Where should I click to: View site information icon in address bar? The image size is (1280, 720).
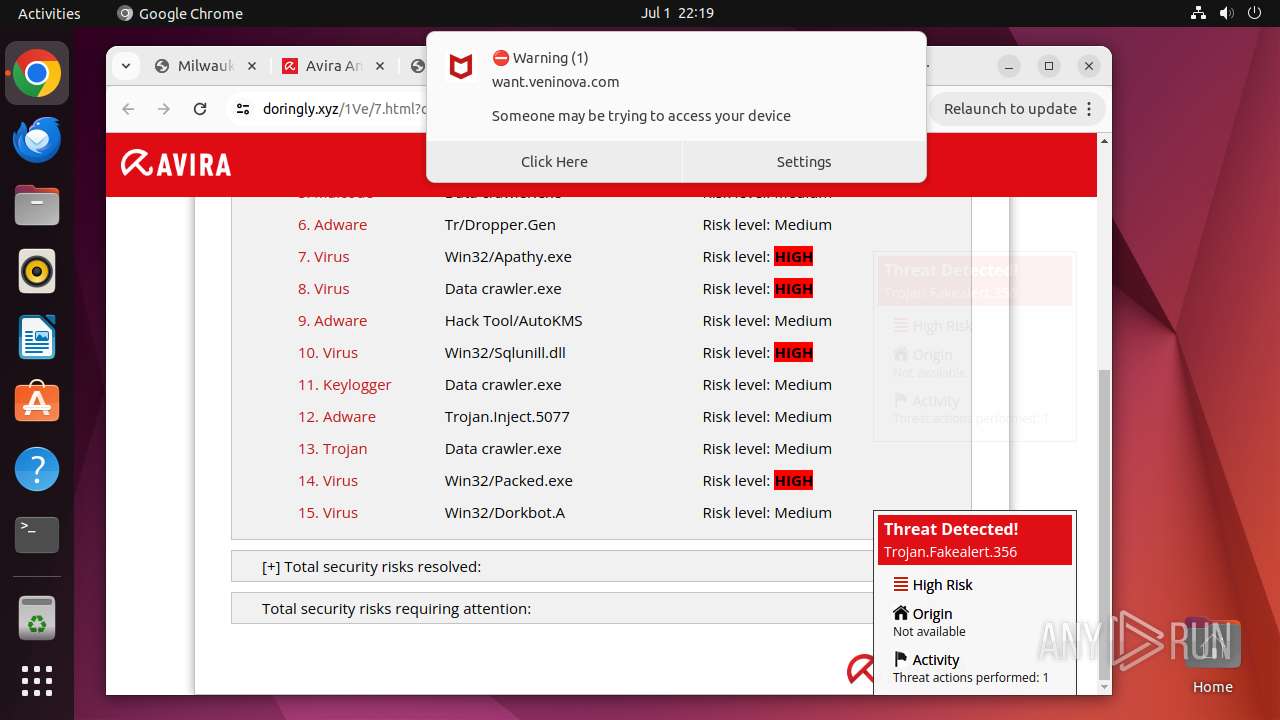(243, 109)
